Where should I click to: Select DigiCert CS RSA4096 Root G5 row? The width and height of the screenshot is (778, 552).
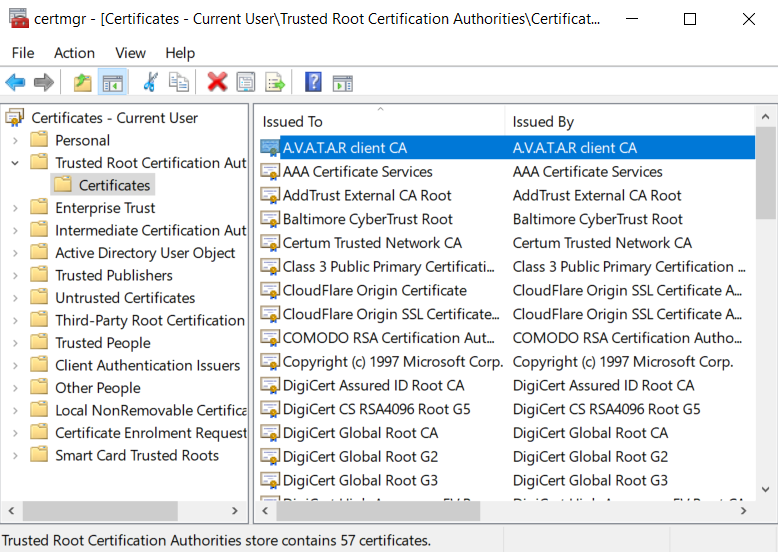(506, 409)
